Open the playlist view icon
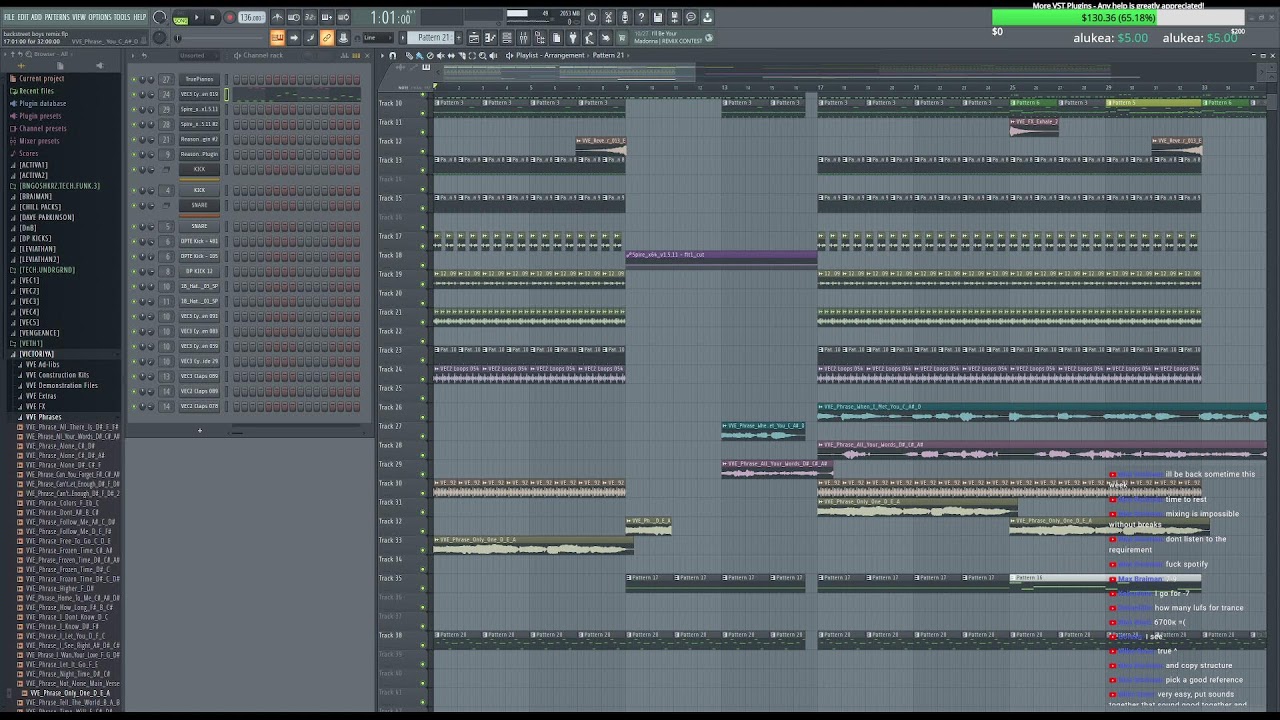Screen dimensions: 1280x720 click(x=474, y=38)
